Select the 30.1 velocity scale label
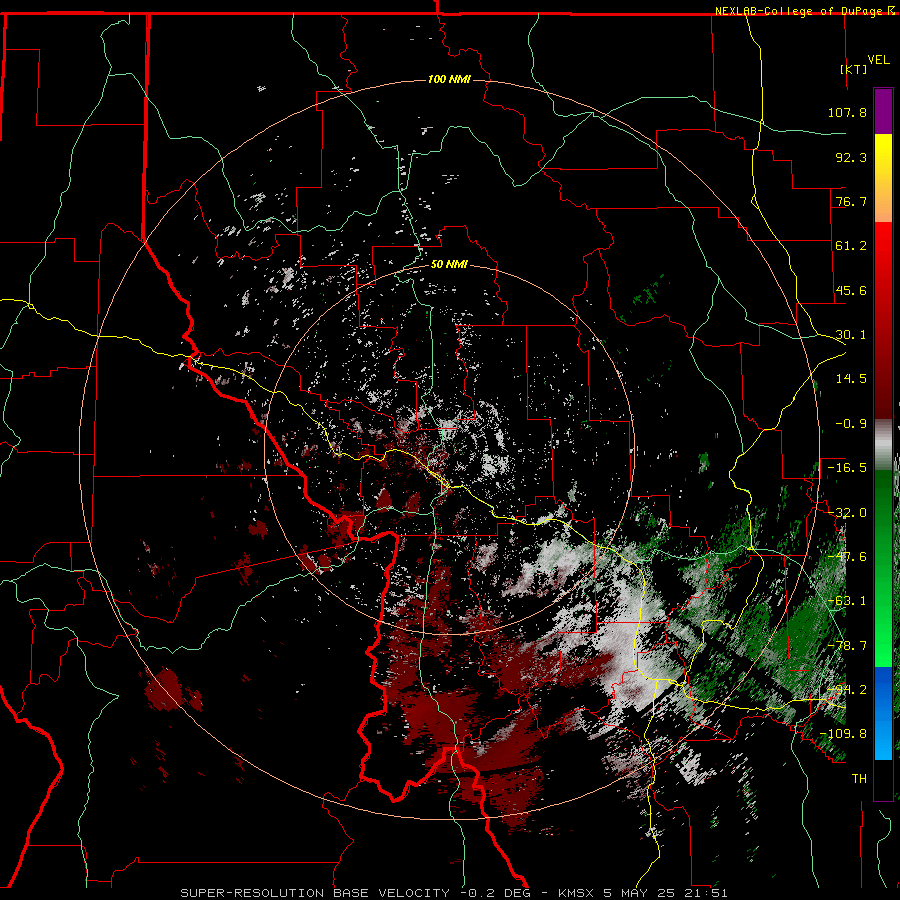900x900 pixels. pos(851,335)
